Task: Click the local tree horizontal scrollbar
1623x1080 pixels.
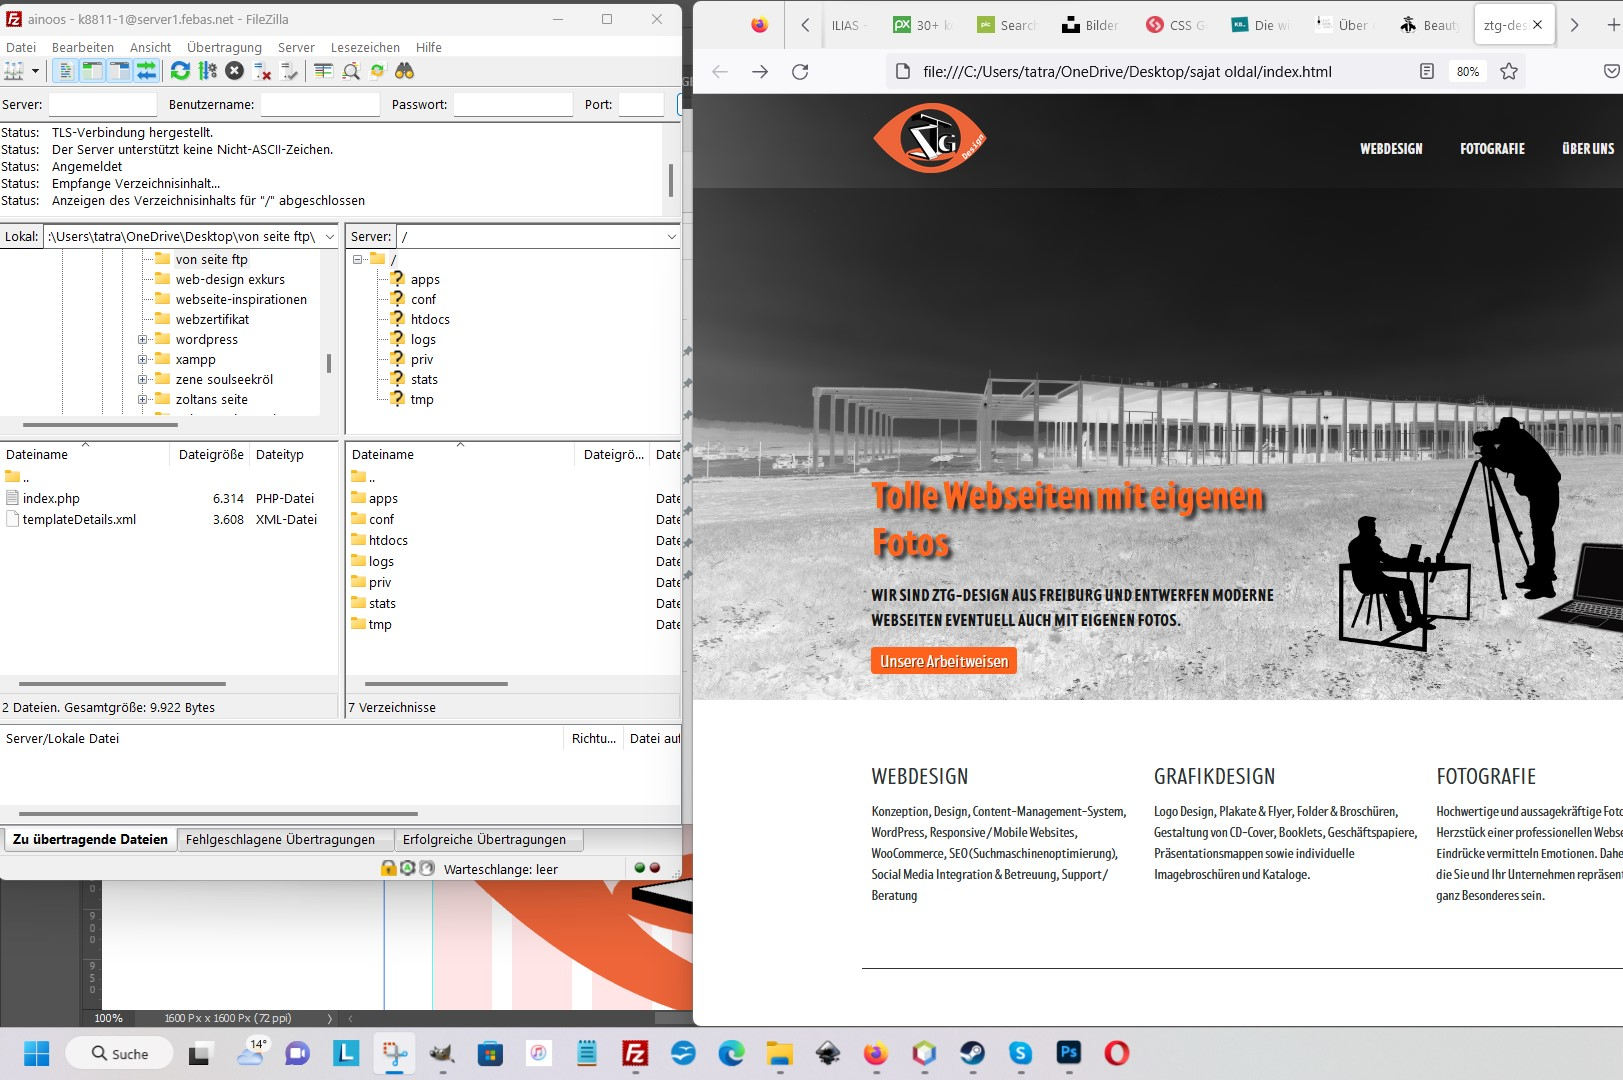Action: [x=100, y=425]
